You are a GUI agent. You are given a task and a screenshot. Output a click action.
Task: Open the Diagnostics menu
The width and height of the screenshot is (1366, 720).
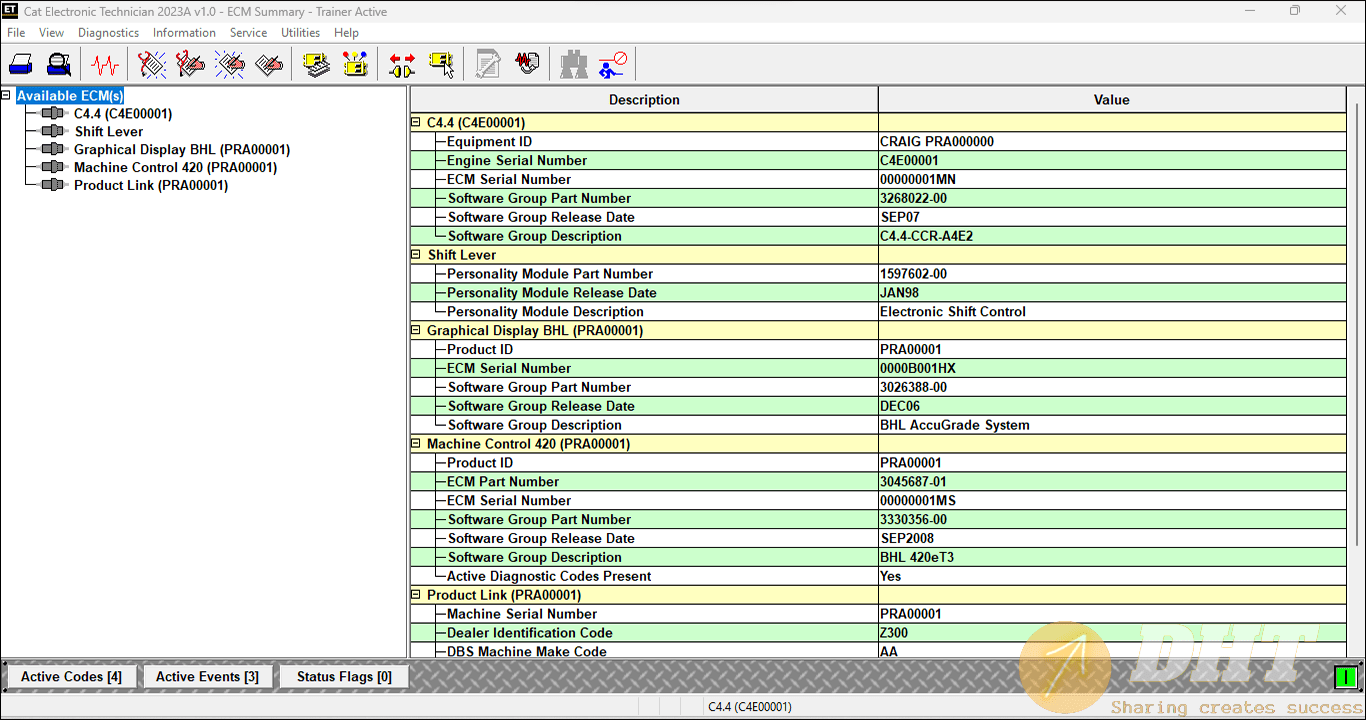click(x=108, y=32)
